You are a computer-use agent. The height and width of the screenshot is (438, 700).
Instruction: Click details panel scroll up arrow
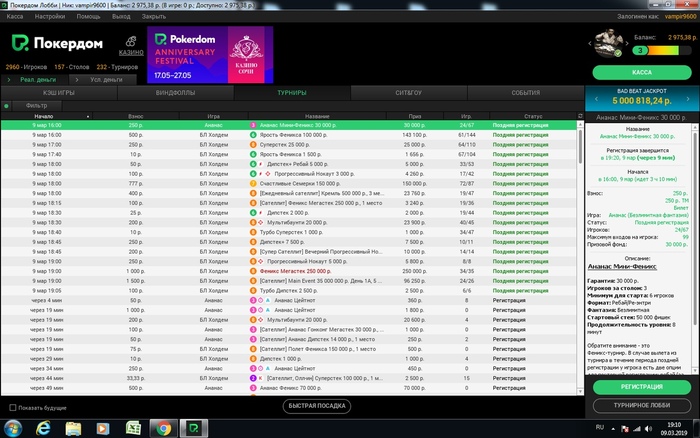click(695, 127)
